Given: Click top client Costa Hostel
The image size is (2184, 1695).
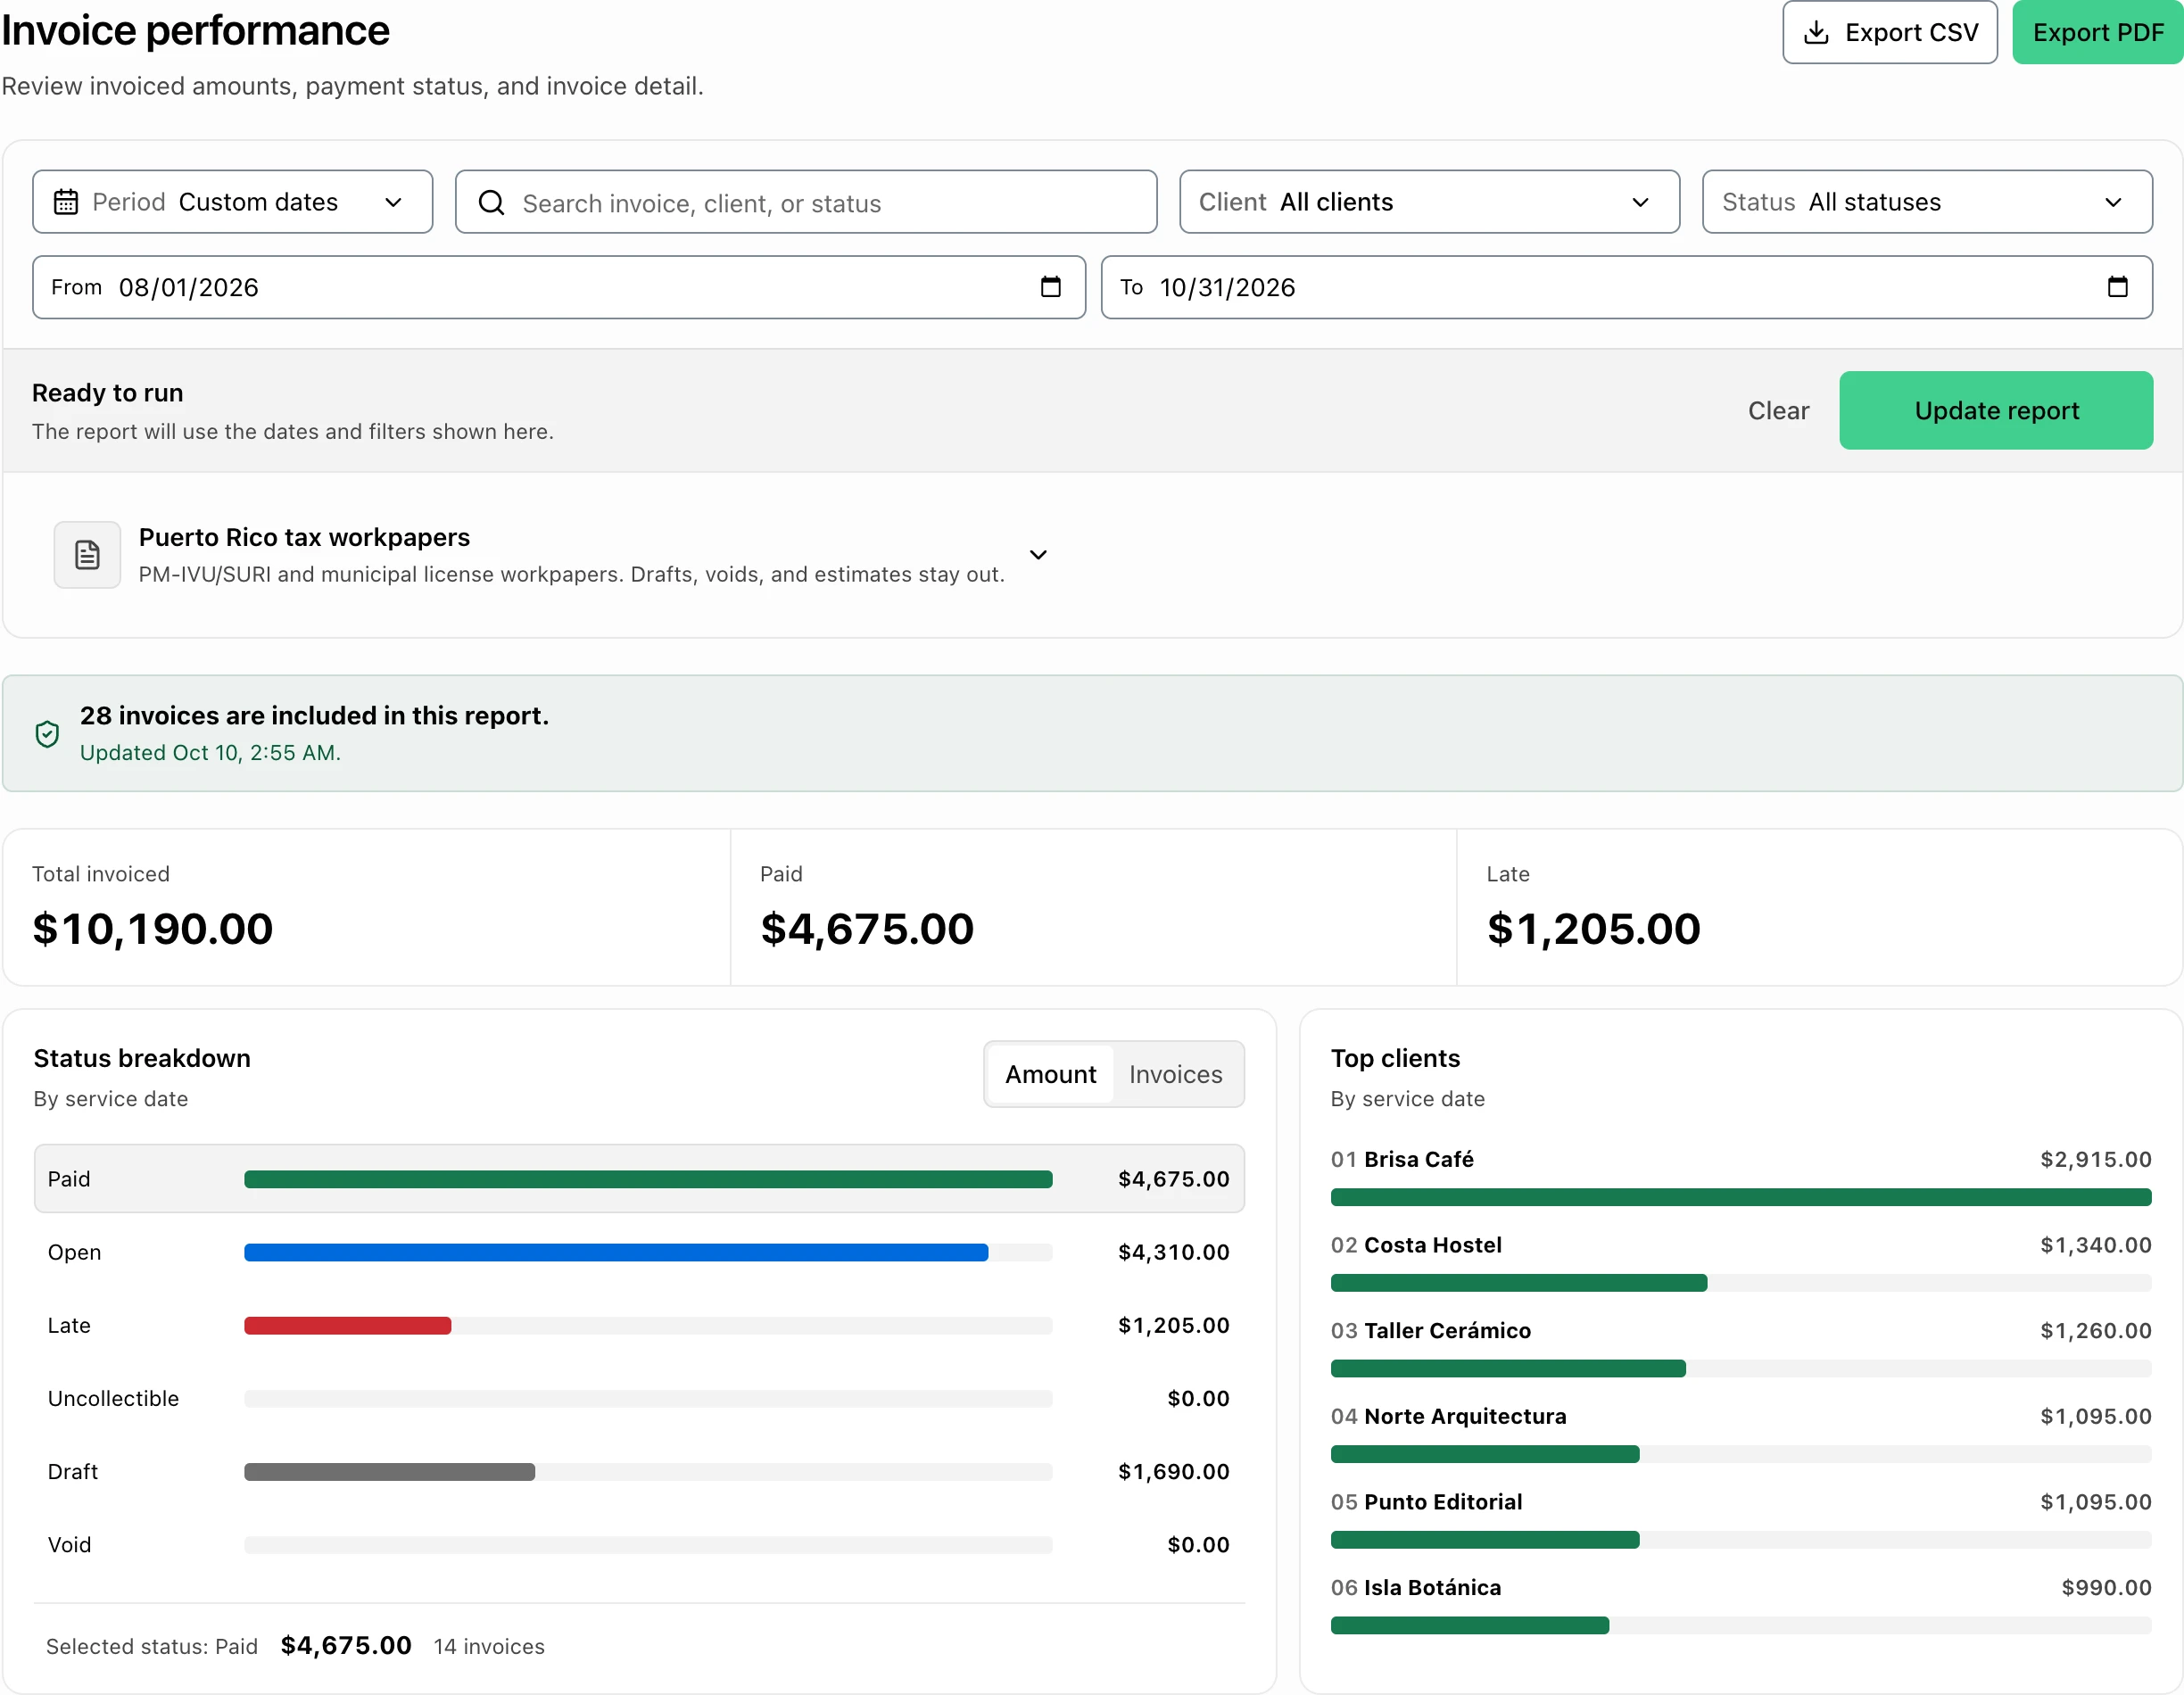Looking at the screenshot, I should tap(1740, 1262).
